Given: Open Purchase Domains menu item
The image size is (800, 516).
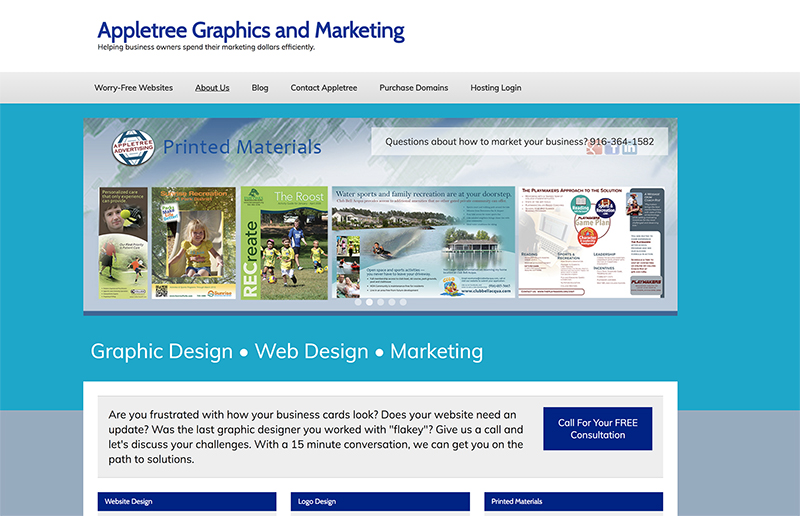Looking at the screenshot, I should pyautogui.click(x=414, y=88).
